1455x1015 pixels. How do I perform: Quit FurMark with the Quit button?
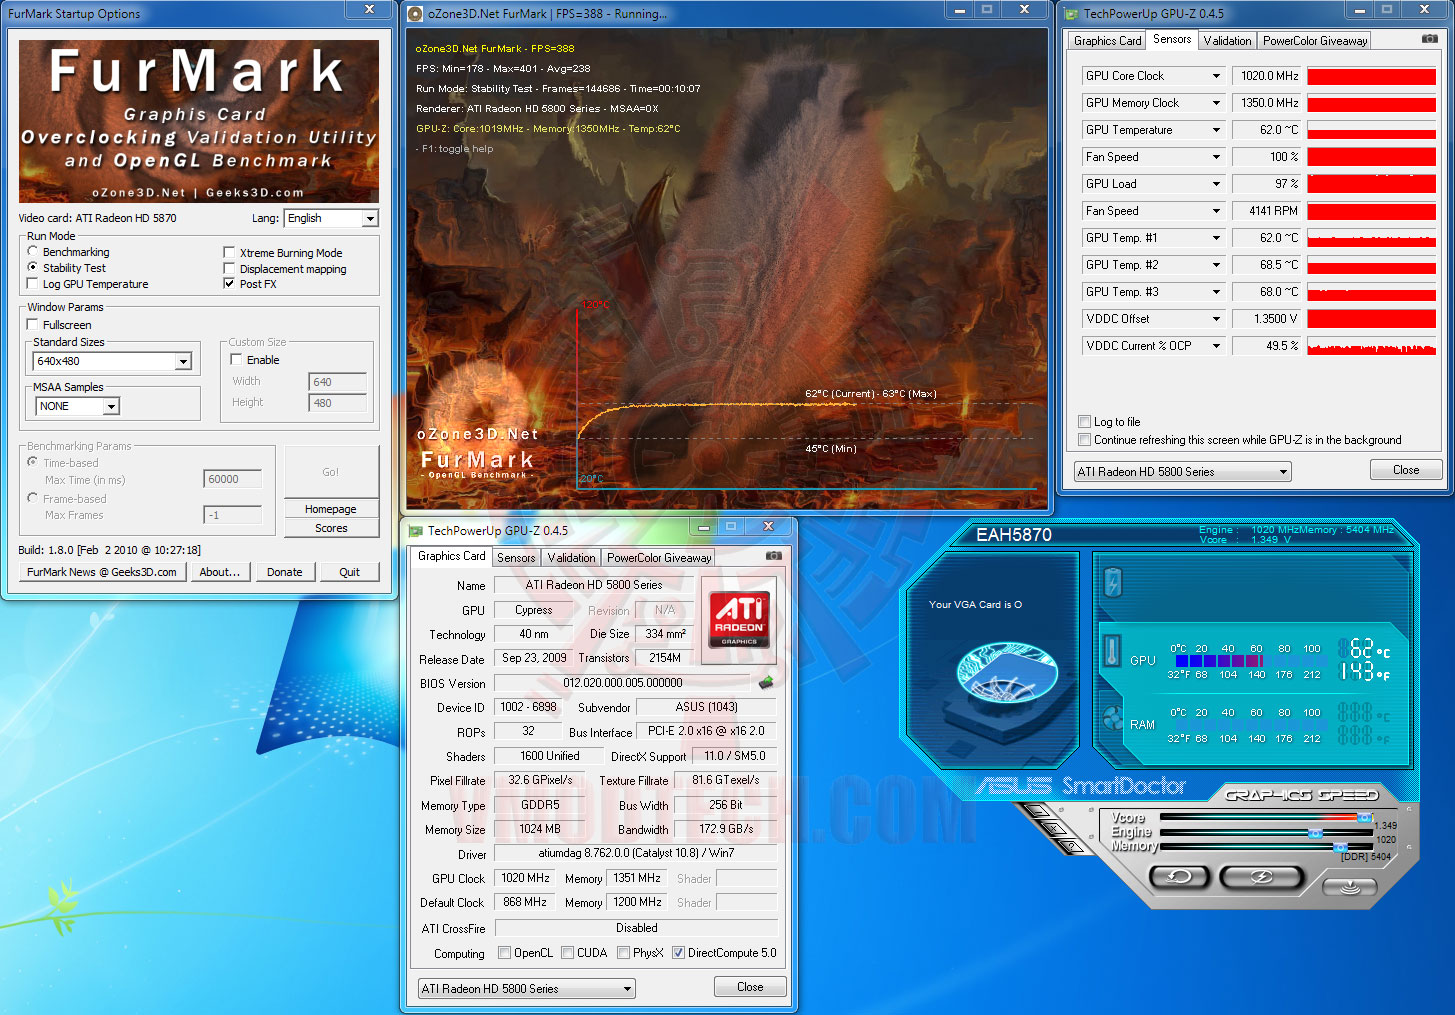pyautogui.click(x=349, y=572)
